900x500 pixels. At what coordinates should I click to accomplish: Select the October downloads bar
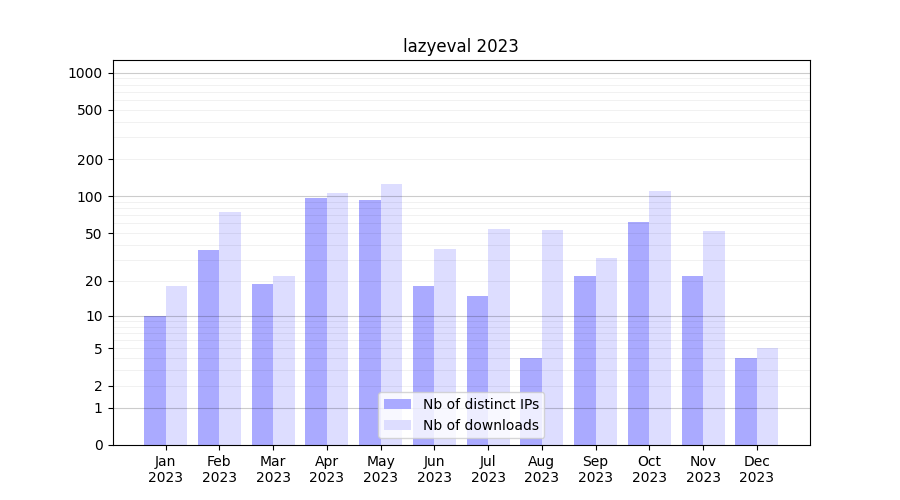(660, 318)
